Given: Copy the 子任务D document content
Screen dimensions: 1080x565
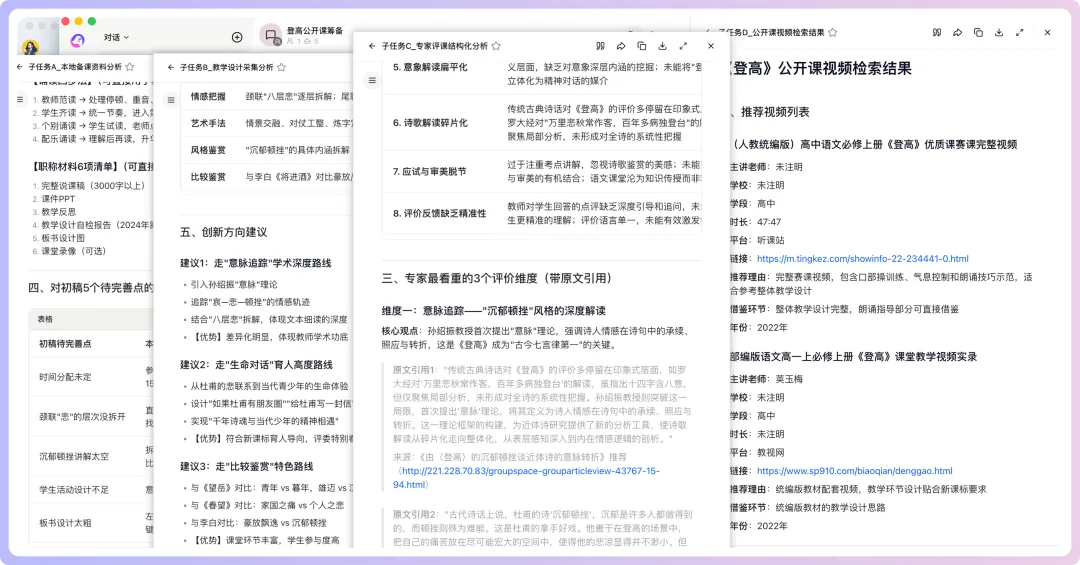Looking at the screenshot, I should point(978,32).
